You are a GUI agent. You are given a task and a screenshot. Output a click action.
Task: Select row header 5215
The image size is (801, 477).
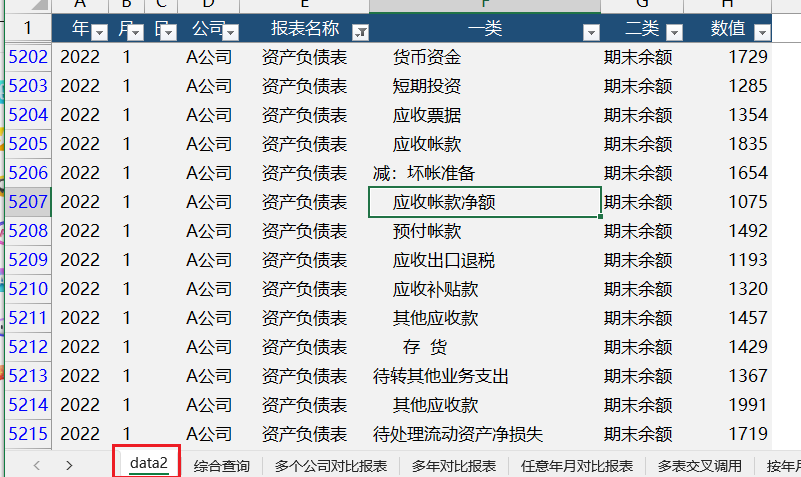[x=28, y=434]
